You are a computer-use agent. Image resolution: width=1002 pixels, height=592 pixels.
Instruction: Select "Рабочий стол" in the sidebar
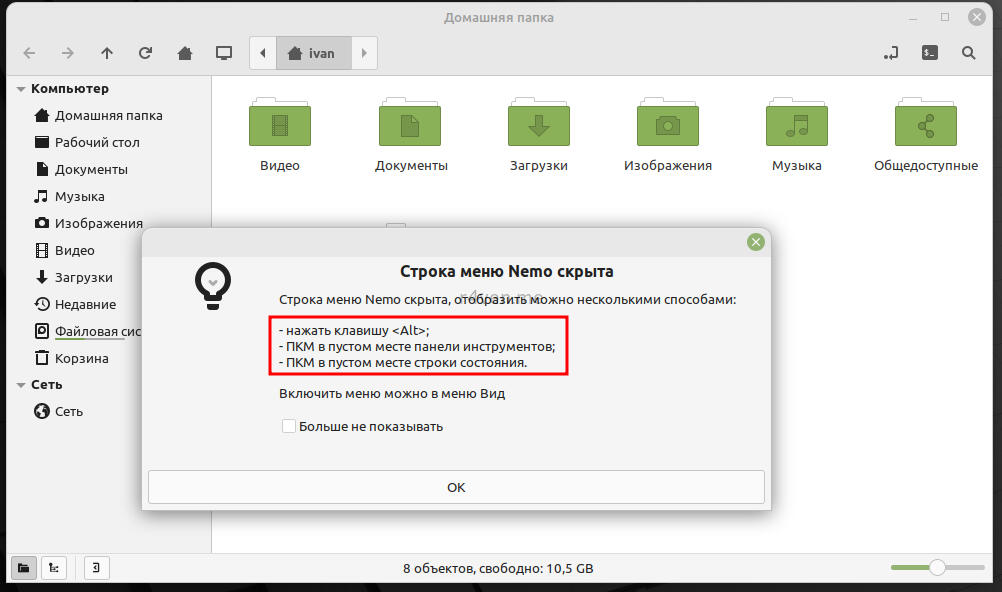pyautogui.click(x=97, y=142)
